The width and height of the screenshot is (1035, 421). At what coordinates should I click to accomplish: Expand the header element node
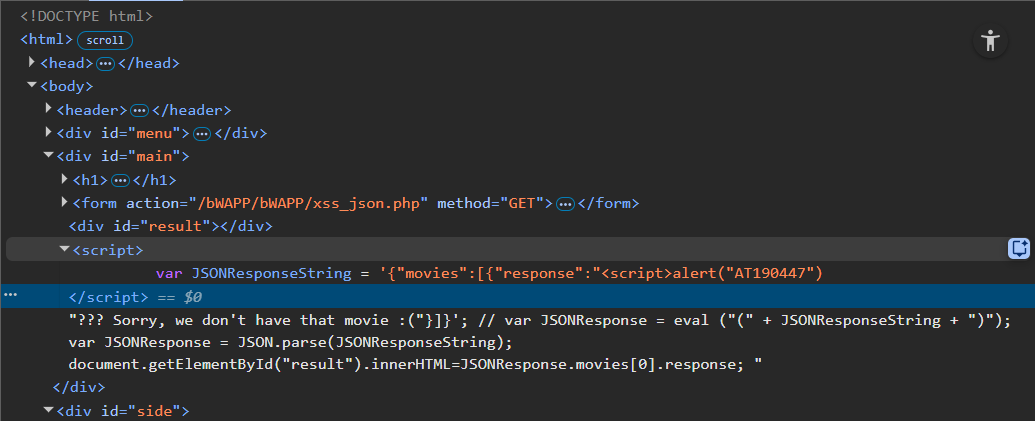[x=49, y=110]
